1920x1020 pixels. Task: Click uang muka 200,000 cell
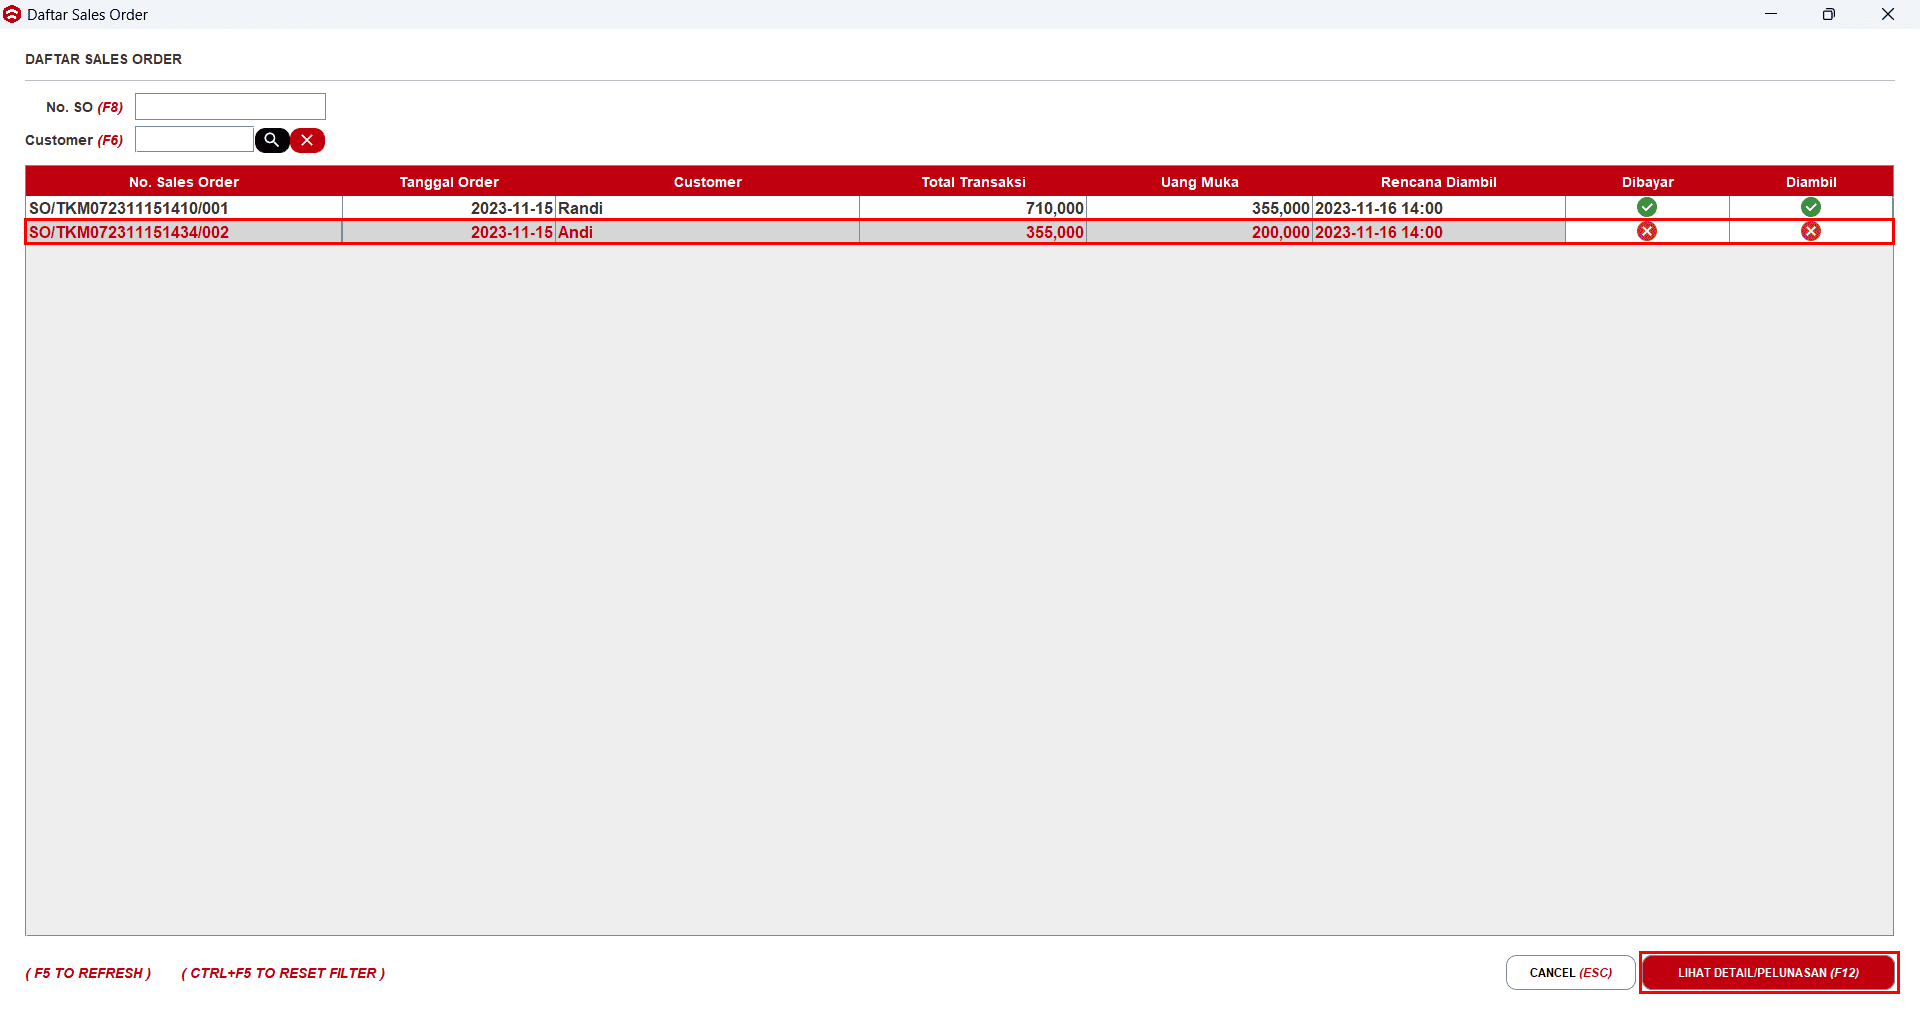1199,232
